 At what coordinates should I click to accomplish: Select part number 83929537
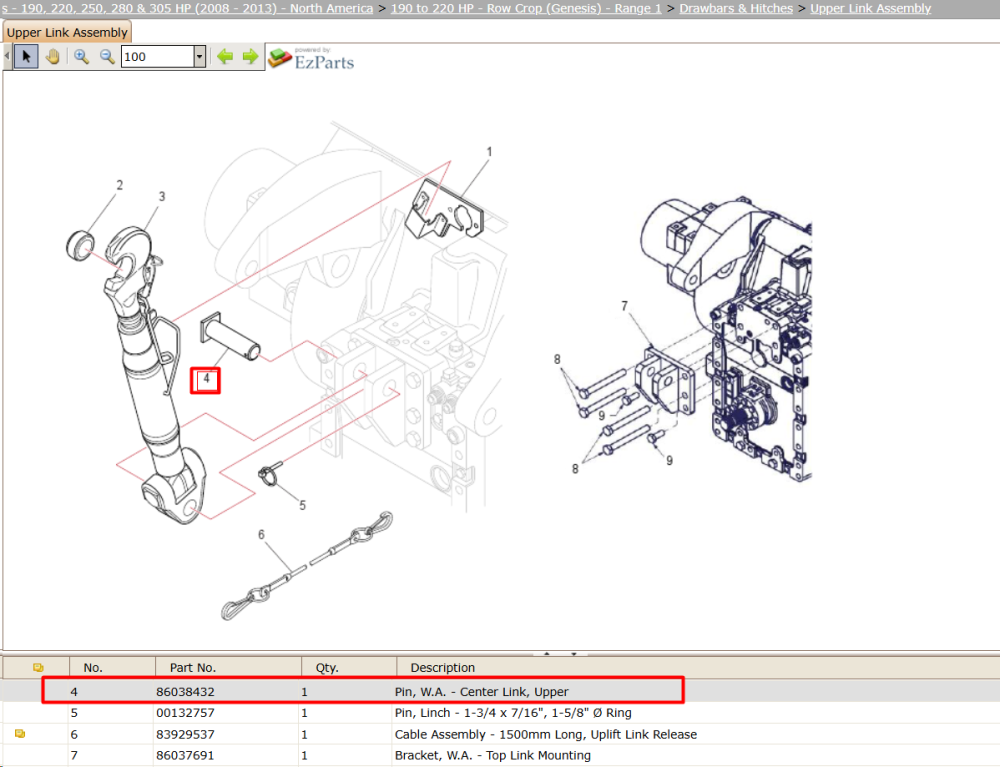coord(185,734)
